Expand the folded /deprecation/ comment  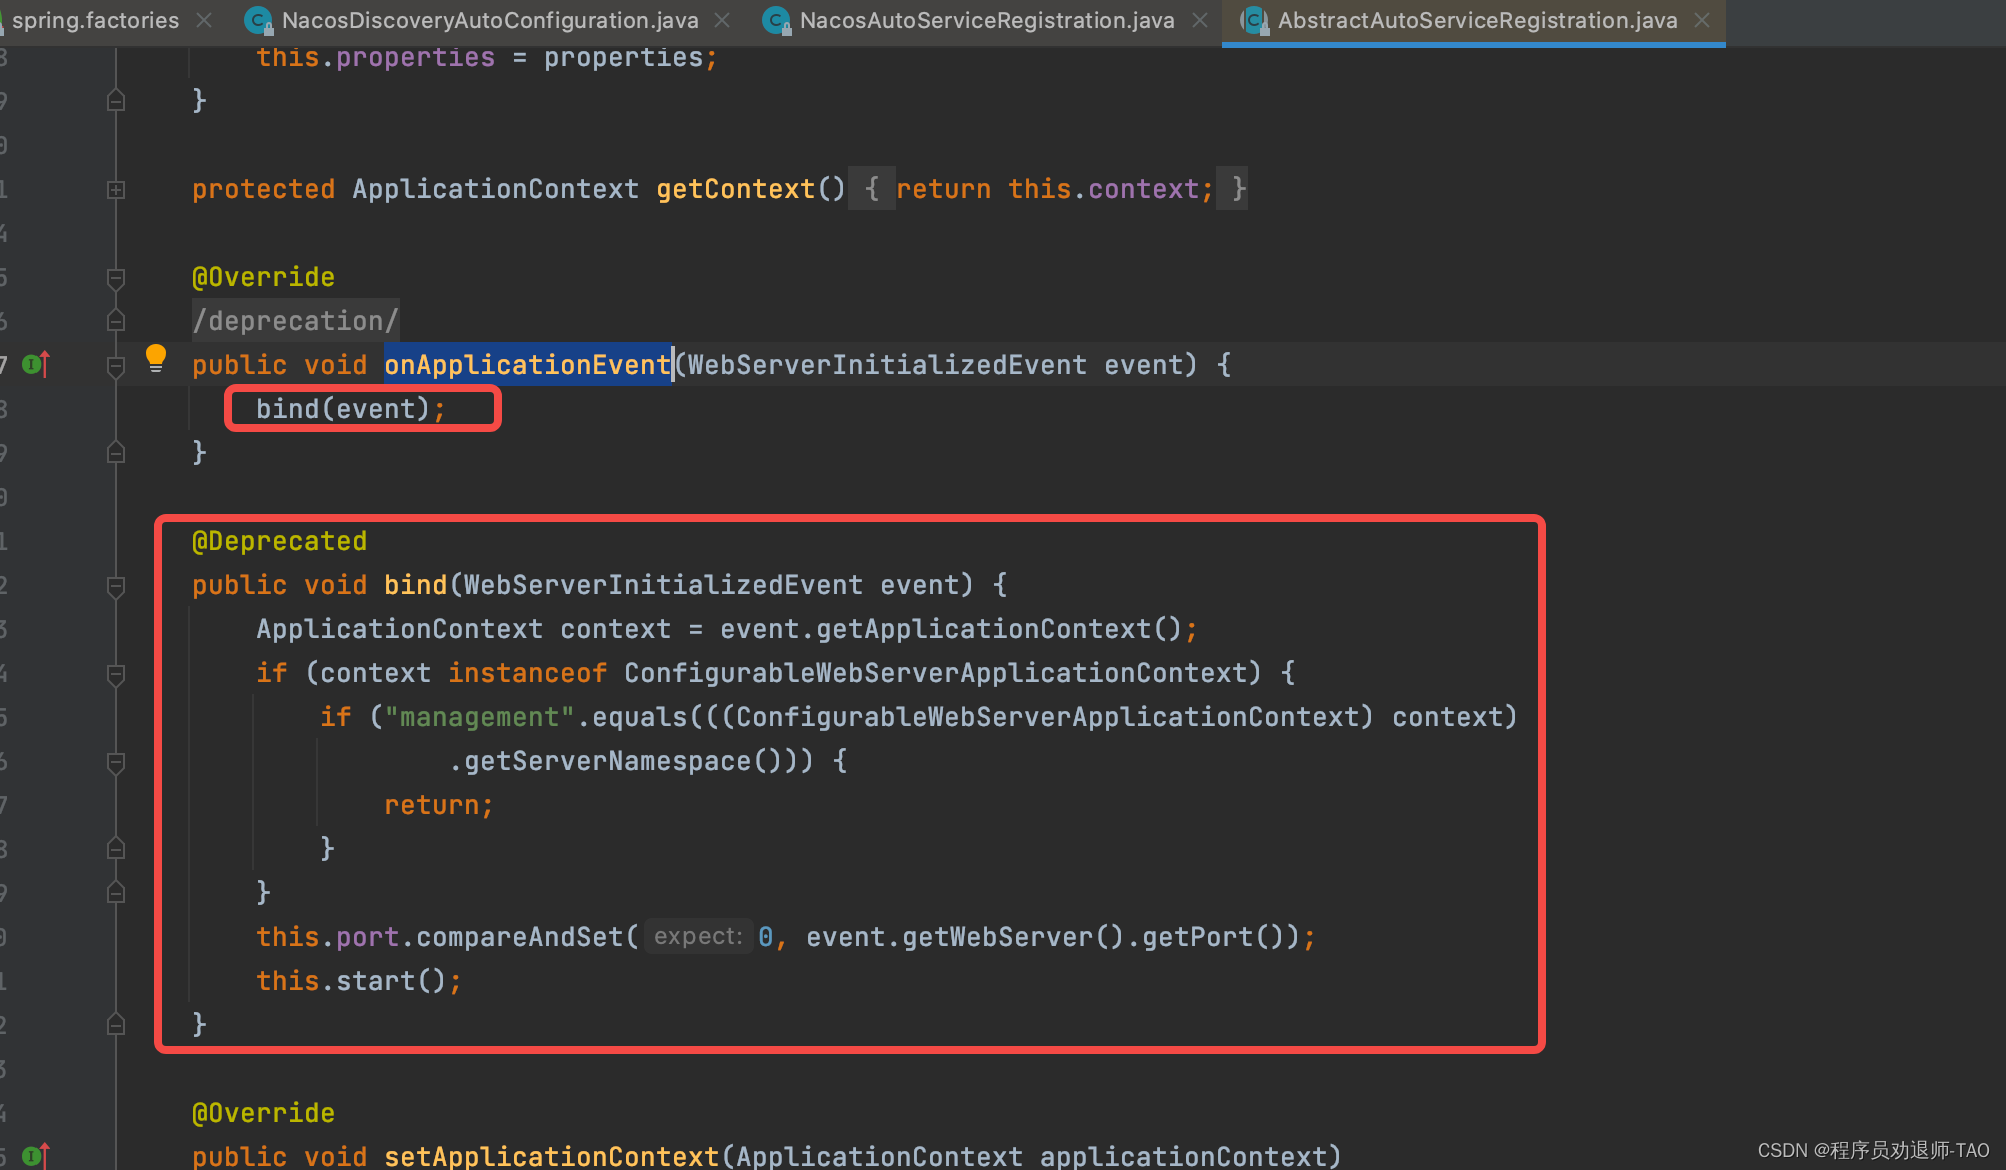(296, 321)
